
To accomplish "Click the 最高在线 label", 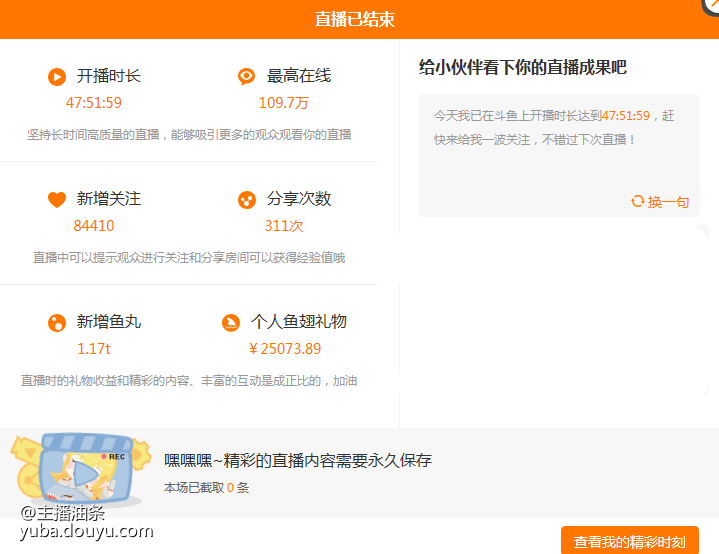I will pos(299,76).
